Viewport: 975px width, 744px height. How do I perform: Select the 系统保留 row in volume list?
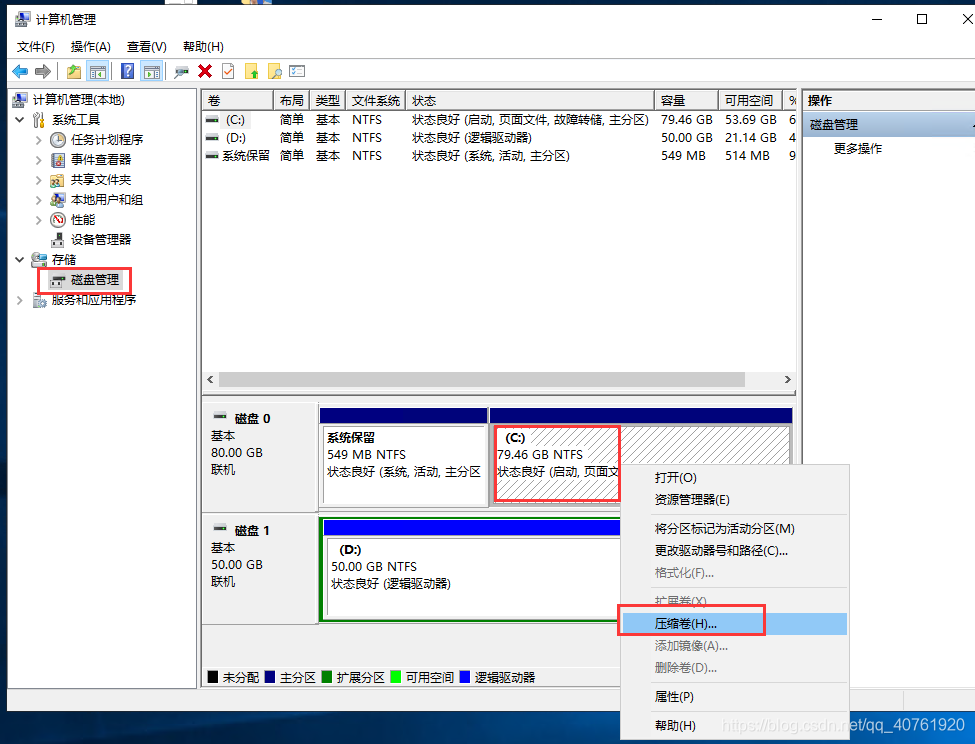tap(499, 155)
